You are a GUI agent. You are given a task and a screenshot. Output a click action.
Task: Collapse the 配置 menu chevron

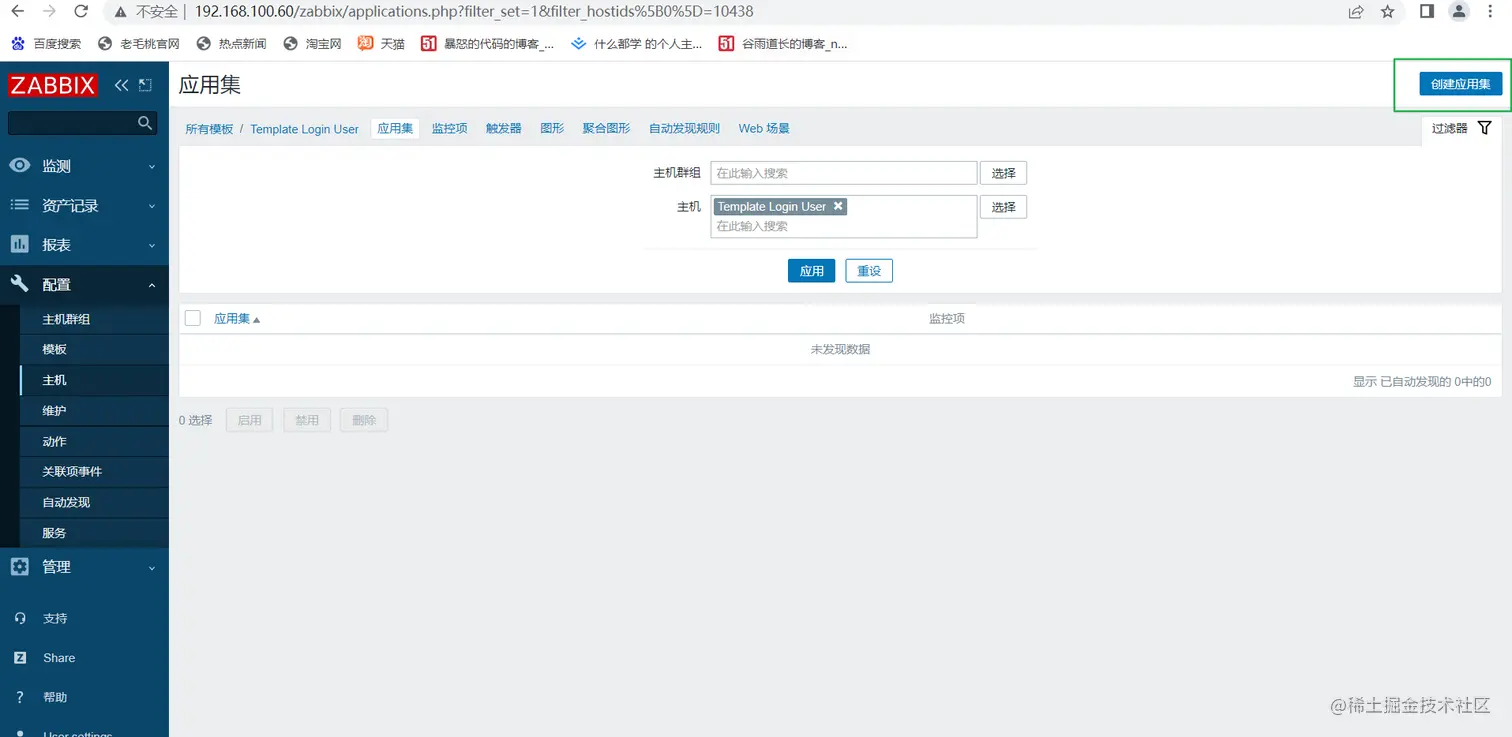(x=152, y=285)
